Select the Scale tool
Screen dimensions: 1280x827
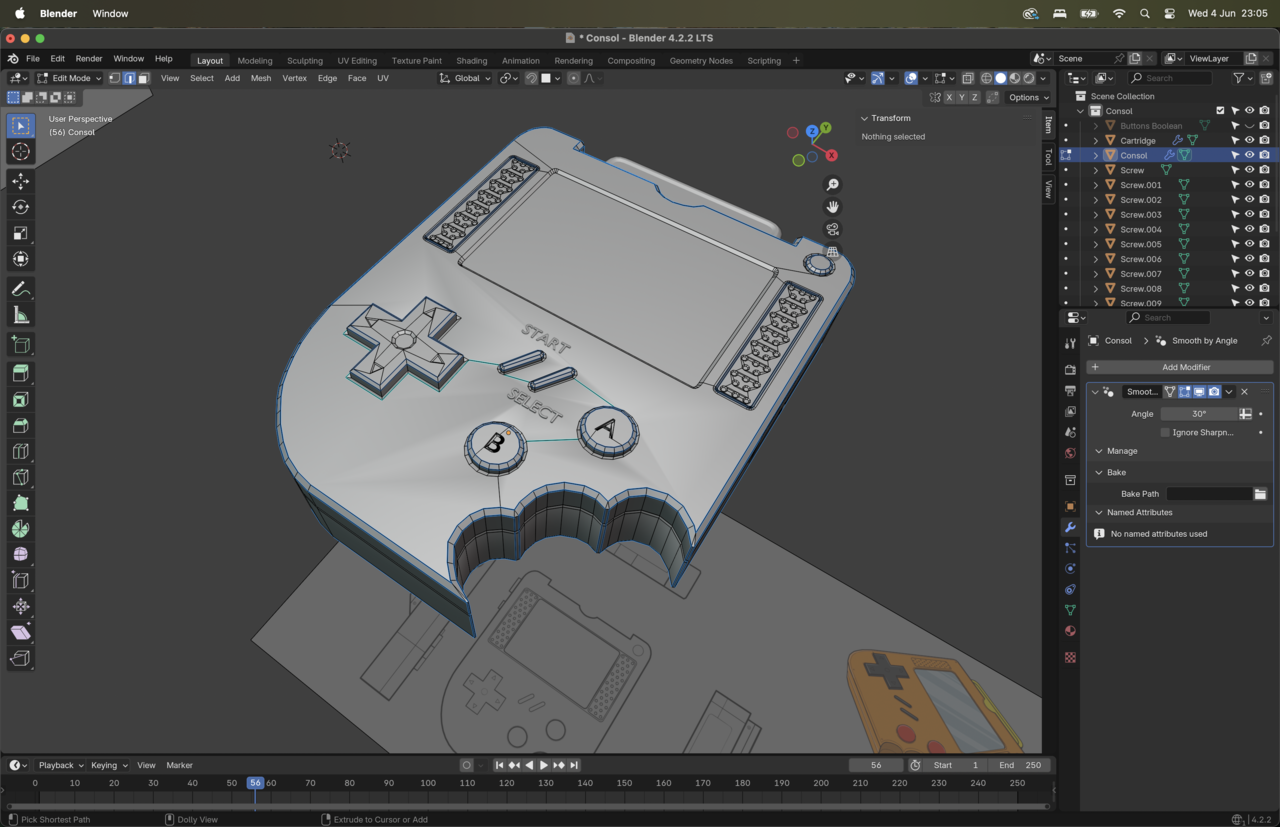(20, 233)
